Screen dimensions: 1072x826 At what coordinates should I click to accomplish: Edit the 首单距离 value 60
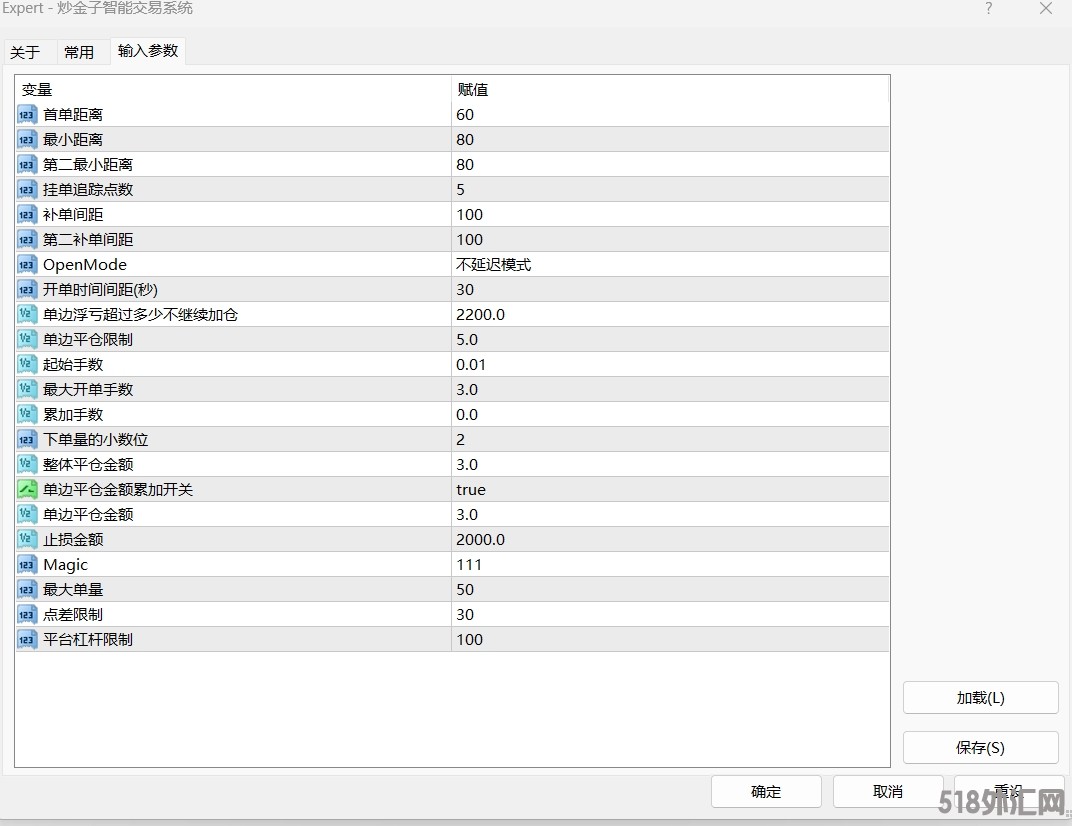(670, 115)
